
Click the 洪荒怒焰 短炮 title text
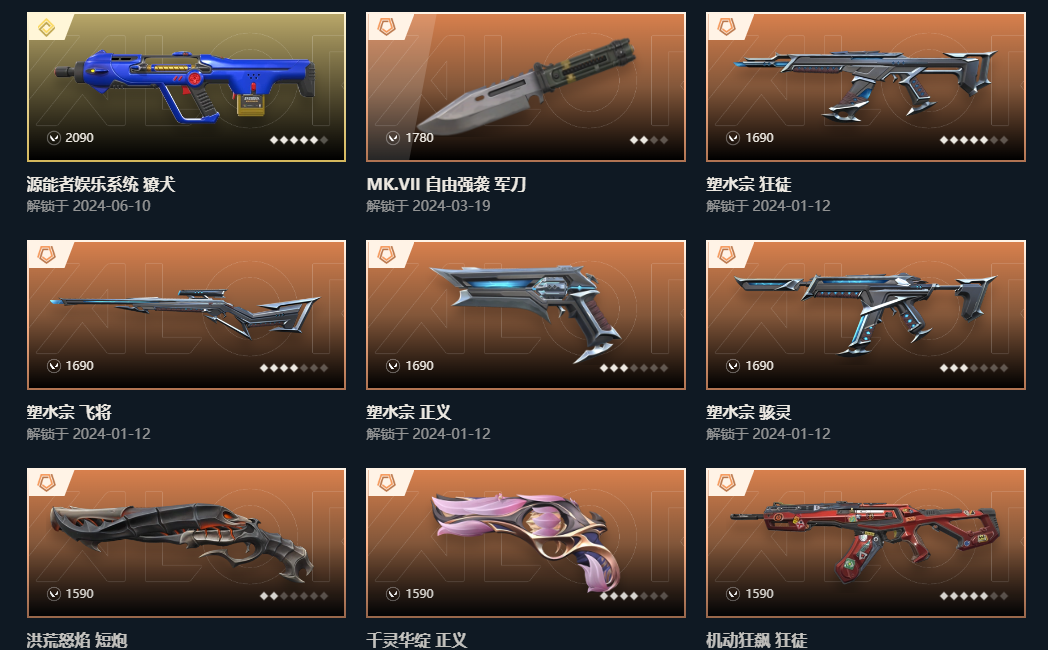coord(77,640)
